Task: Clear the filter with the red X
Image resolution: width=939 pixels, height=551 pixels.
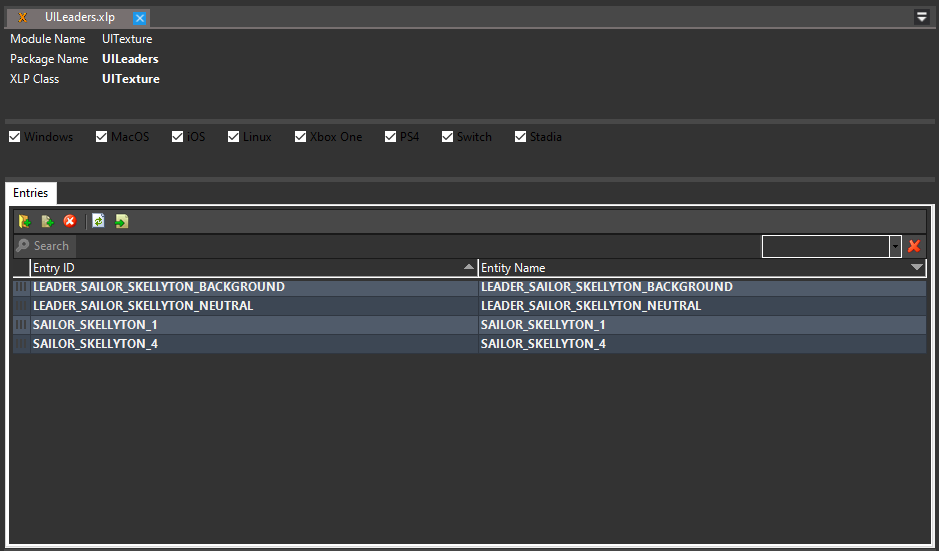Action: click(x=914, y=246)
